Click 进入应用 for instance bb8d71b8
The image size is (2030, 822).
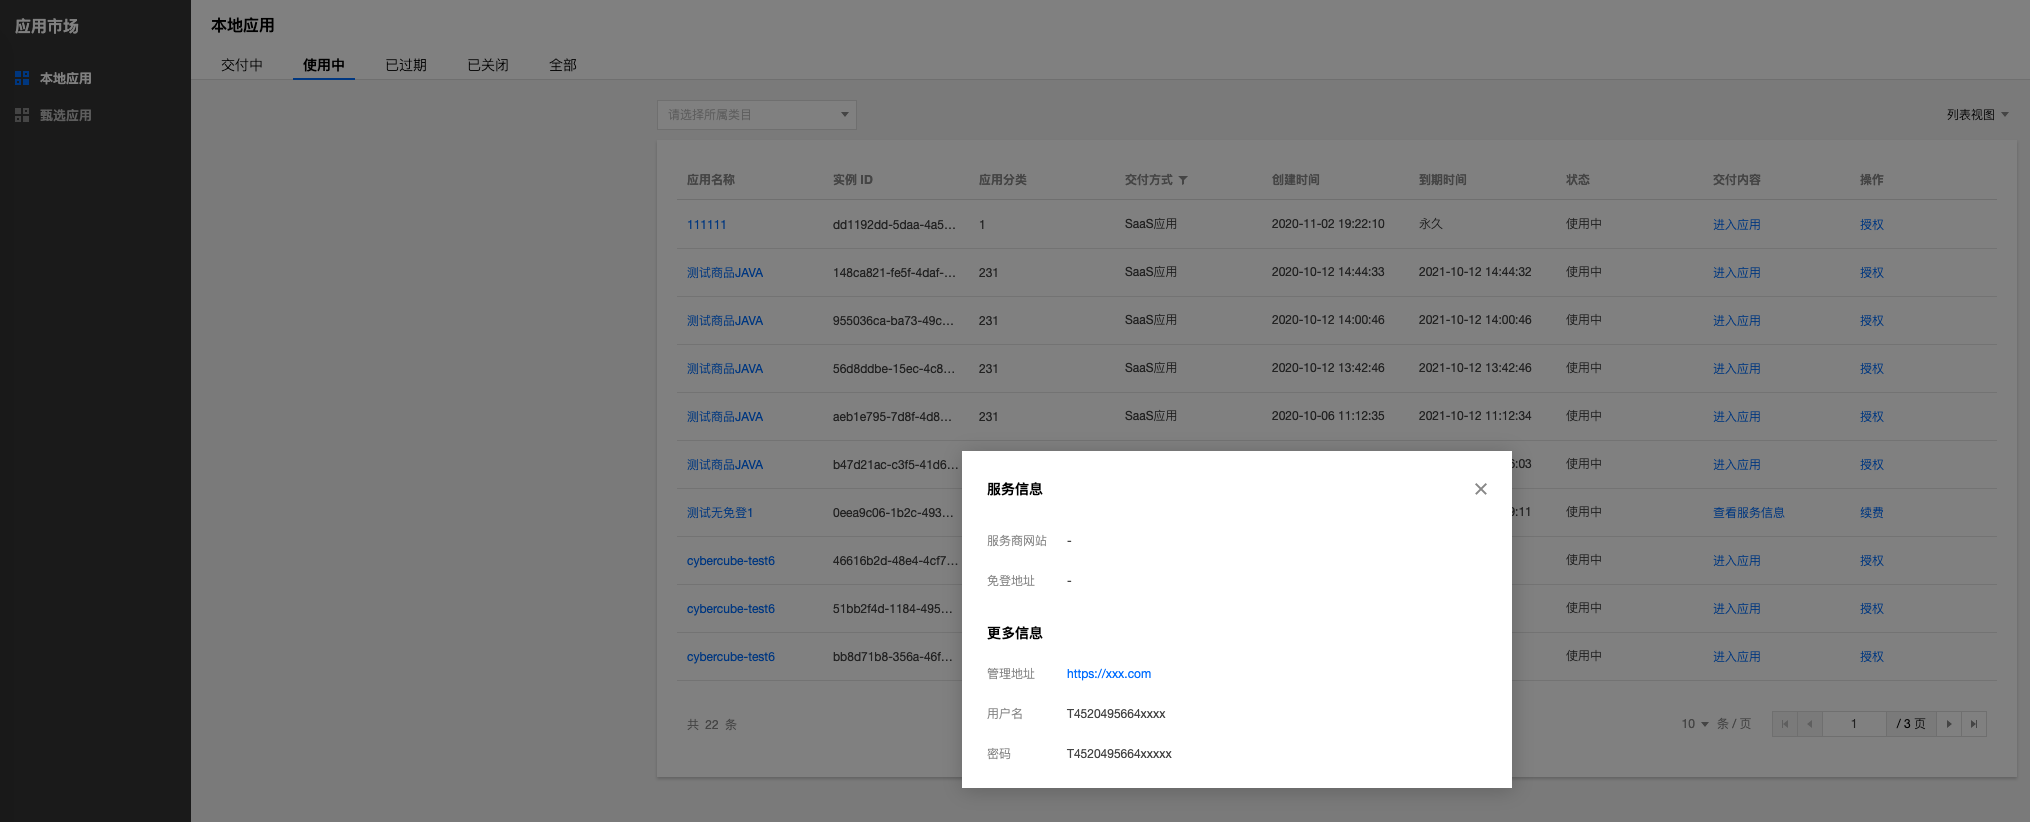pos(1737,657)
